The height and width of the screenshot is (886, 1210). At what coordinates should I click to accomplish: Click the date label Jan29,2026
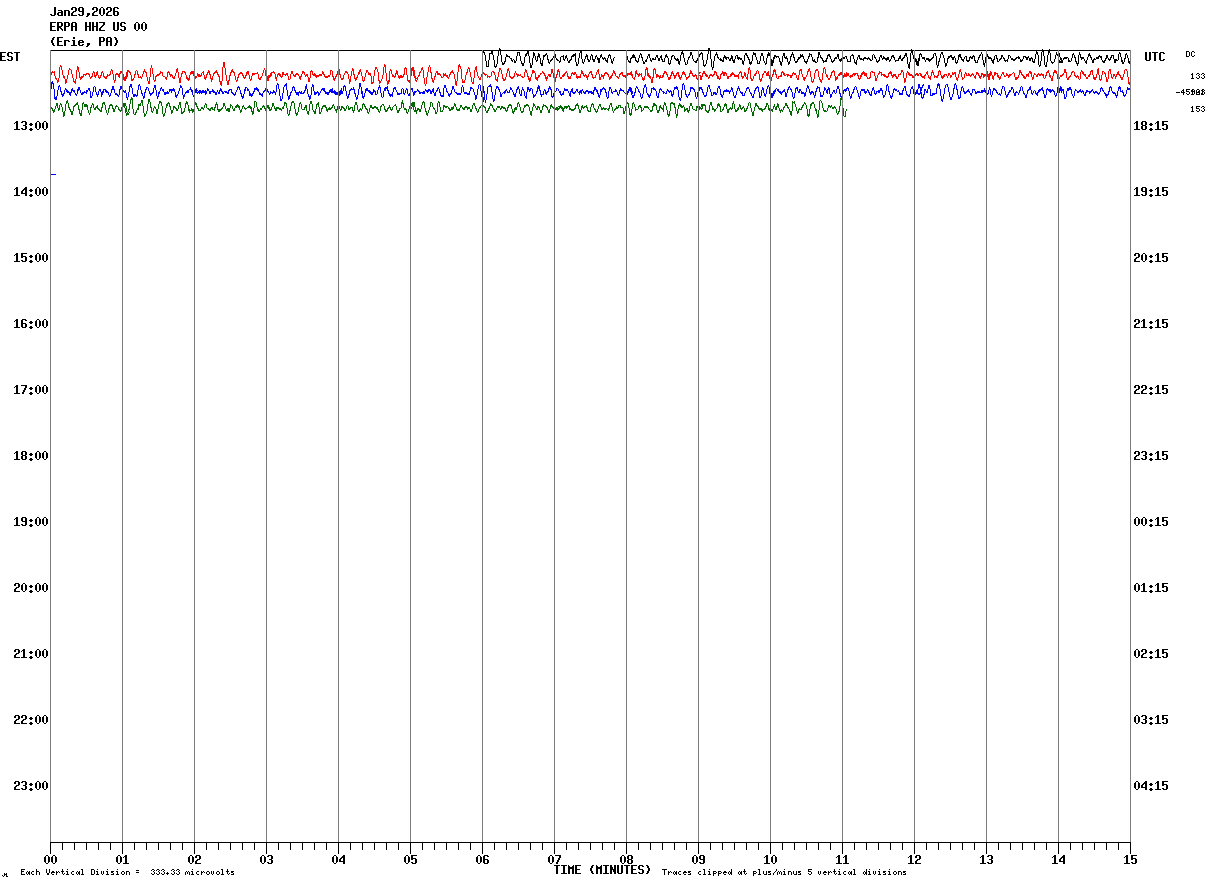click(x=85, y=12)
